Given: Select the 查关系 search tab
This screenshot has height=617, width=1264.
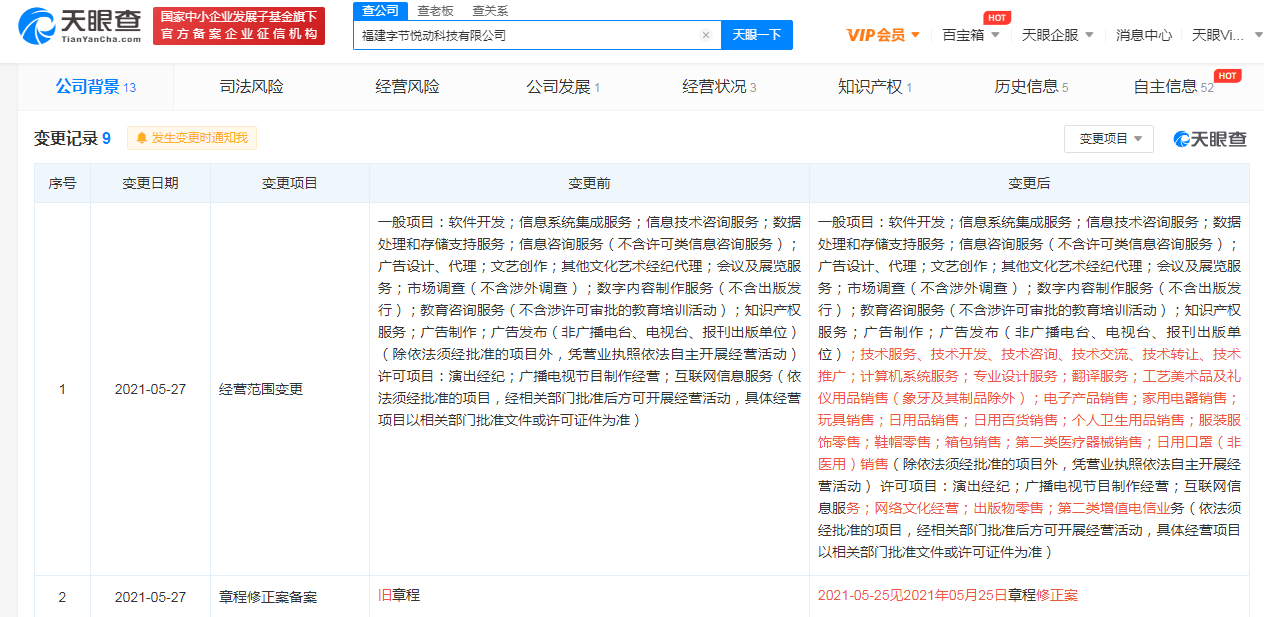Looking at the screenshot, I should click(x=490, y=10).
